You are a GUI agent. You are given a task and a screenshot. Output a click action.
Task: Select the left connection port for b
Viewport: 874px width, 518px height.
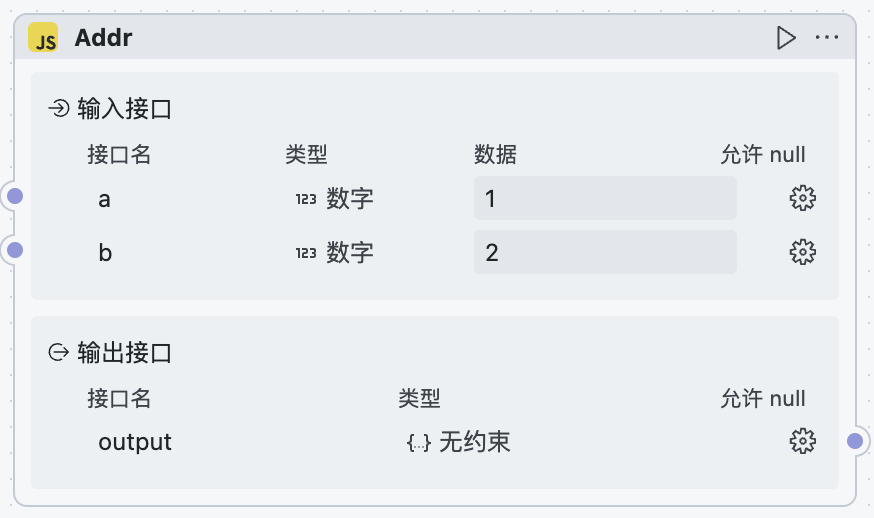point(15,249)
